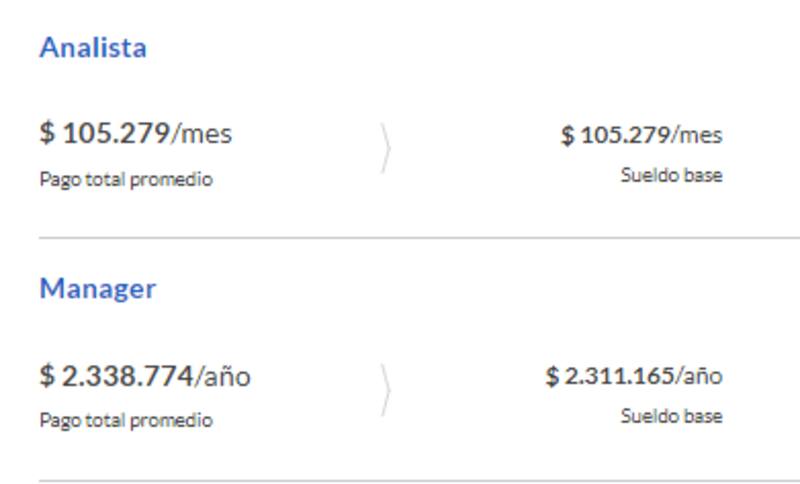800x484 pixels.
Task: Select Sueldo base label in Manager row
Action: 671,416
